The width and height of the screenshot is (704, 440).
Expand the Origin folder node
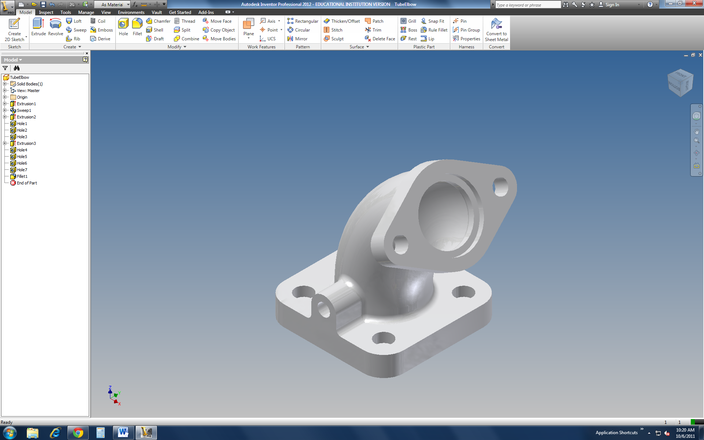coord(5,97)
